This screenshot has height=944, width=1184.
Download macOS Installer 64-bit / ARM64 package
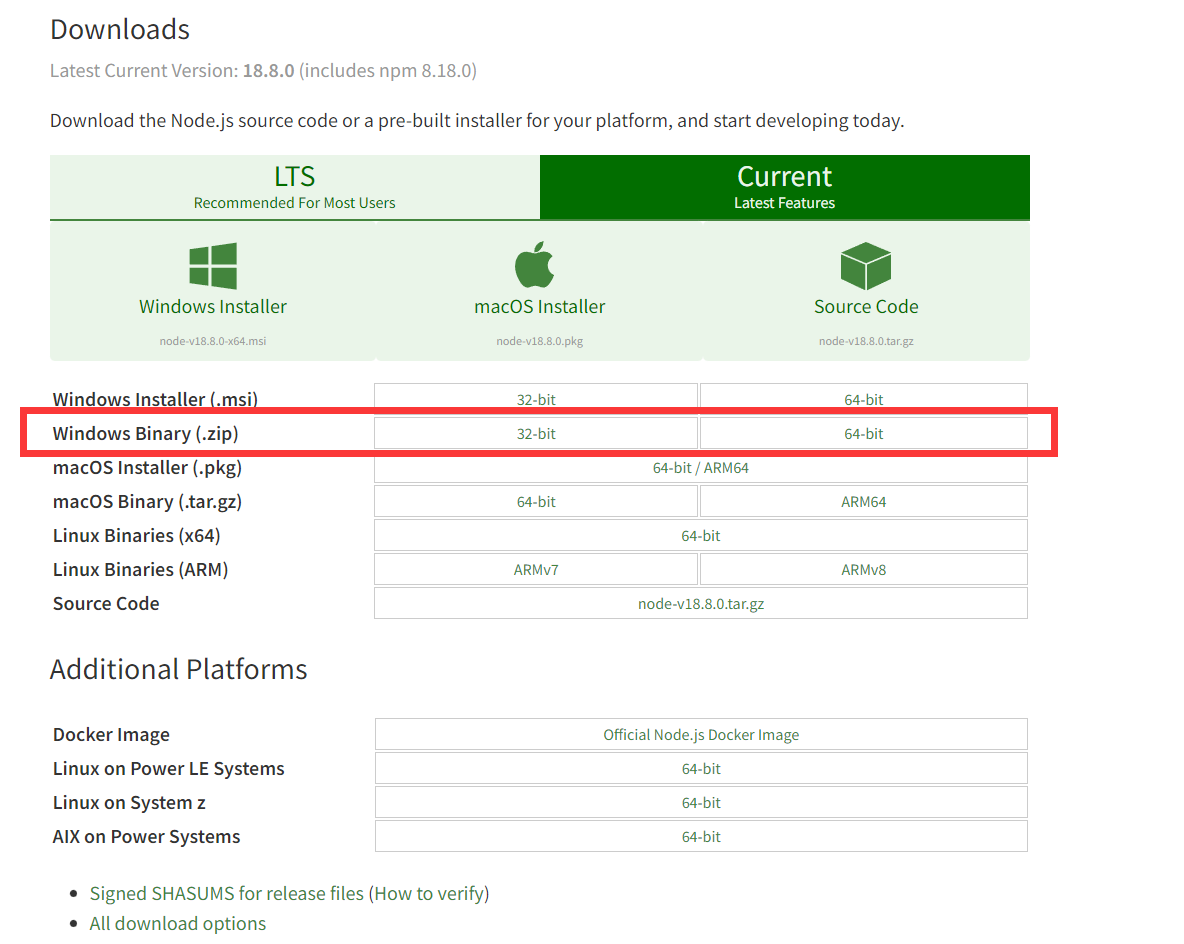pyautogui.click(x=700, y=468)
